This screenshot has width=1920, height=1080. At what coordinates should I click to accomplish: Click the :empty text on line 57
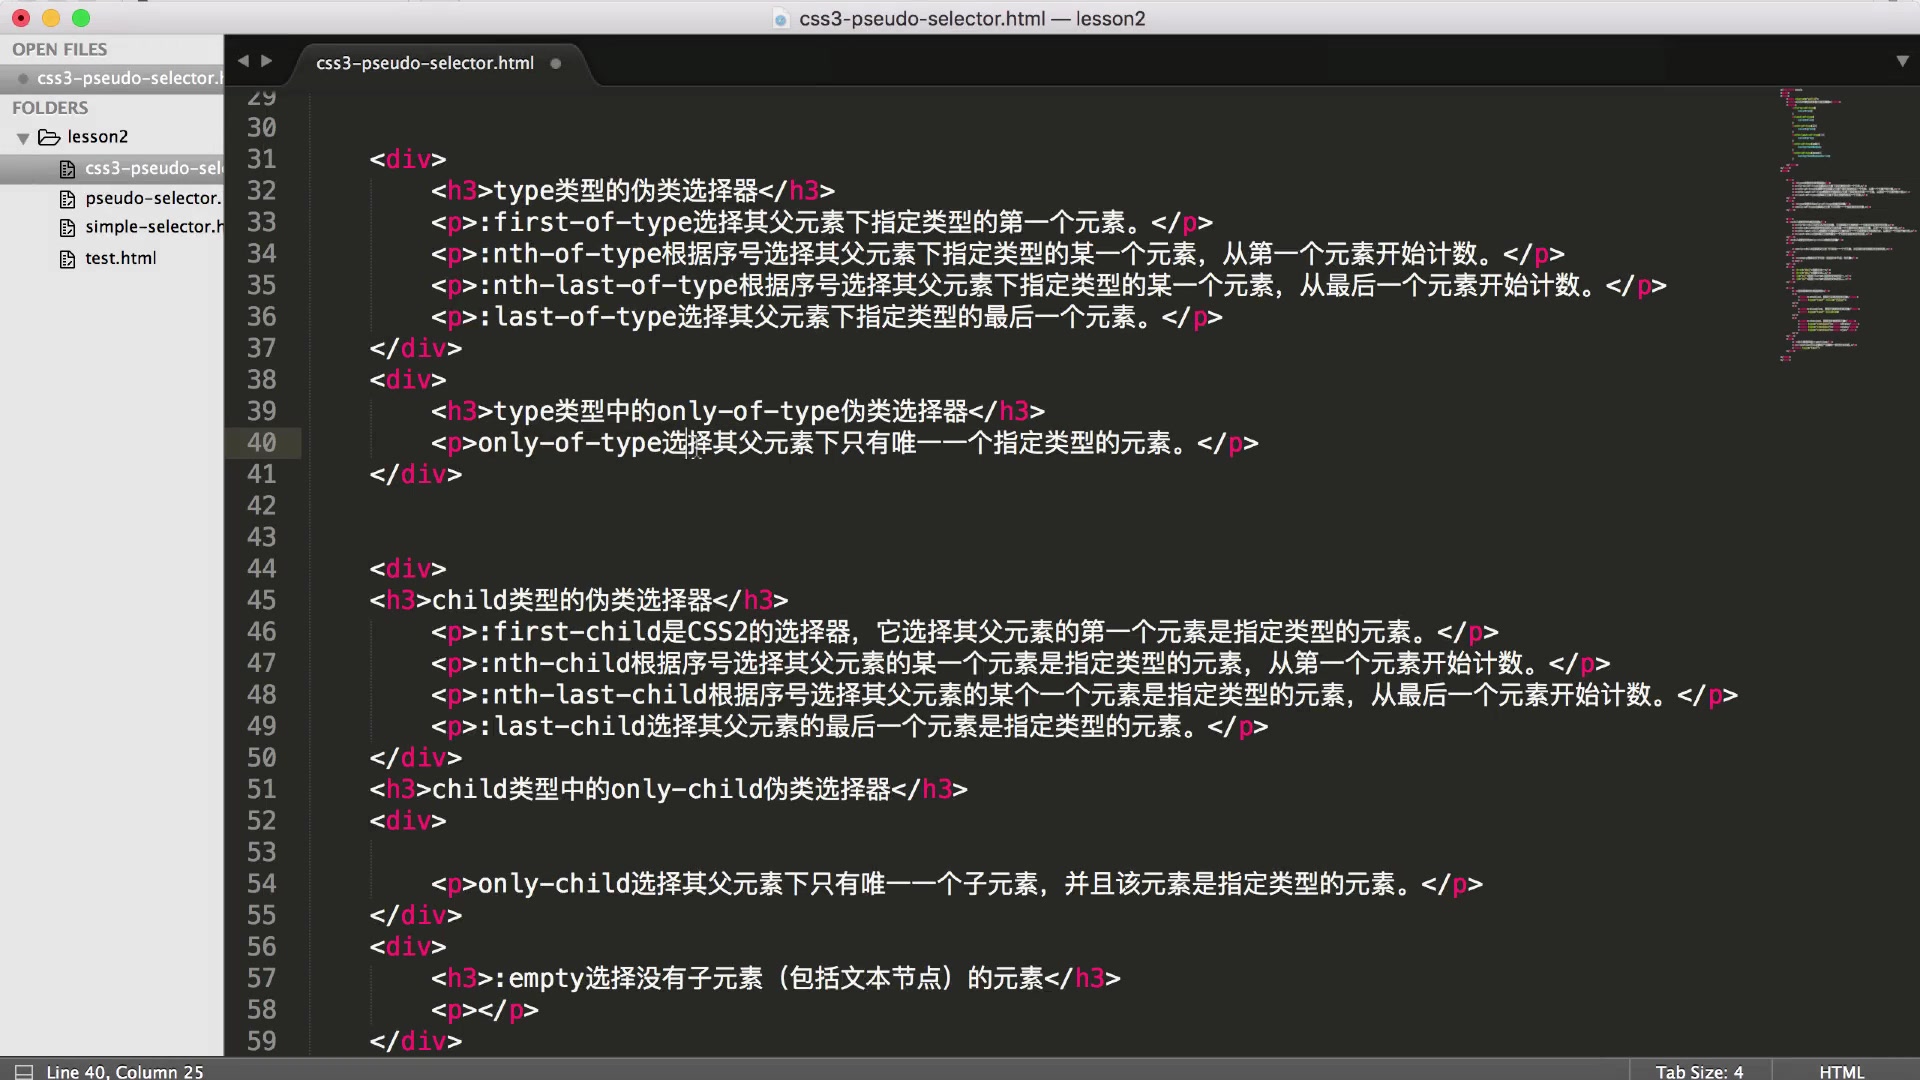pyautogui.click(x=539, y=978)
